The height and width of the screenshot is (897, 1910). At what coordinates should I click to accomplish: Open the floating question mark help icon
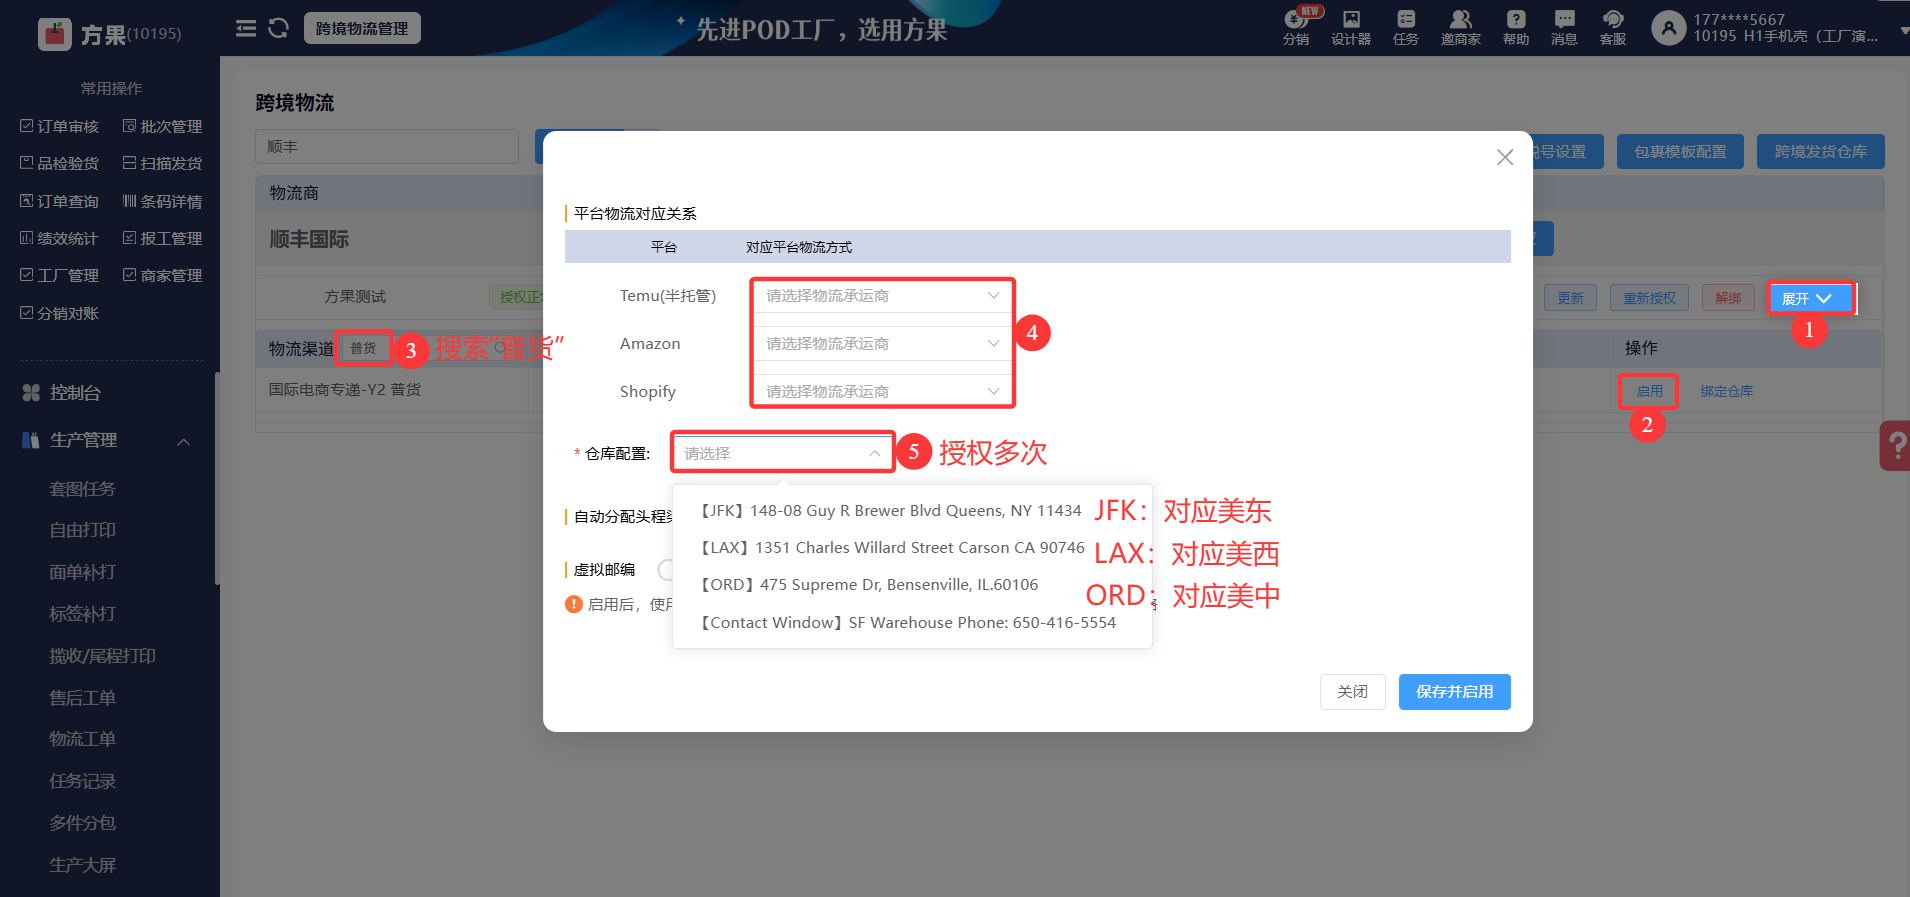(1895, 445)
